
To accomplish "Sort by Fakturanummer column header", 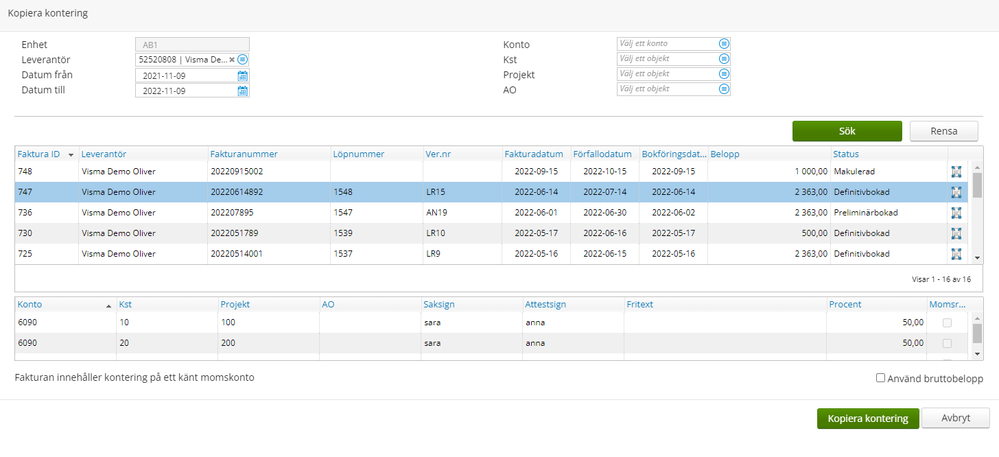I will 243,154.
